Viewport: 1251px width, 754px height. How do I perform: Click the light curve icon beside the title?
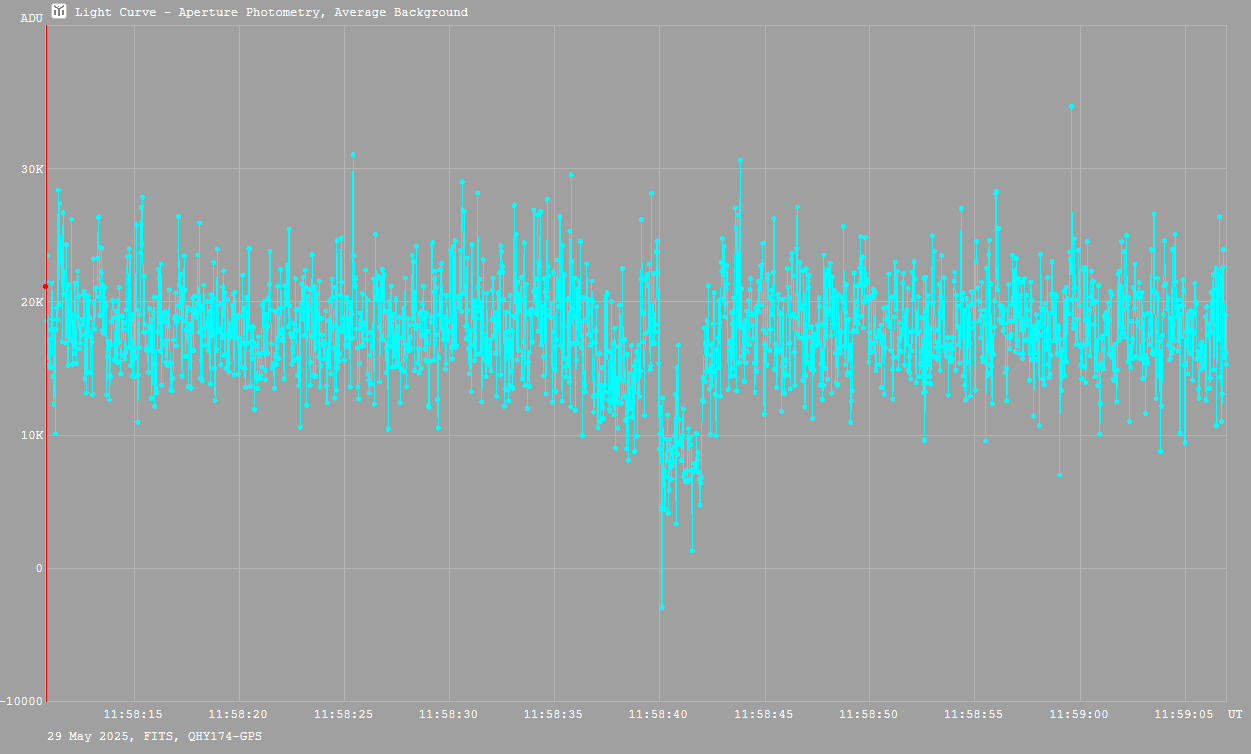tap(59, 12)
